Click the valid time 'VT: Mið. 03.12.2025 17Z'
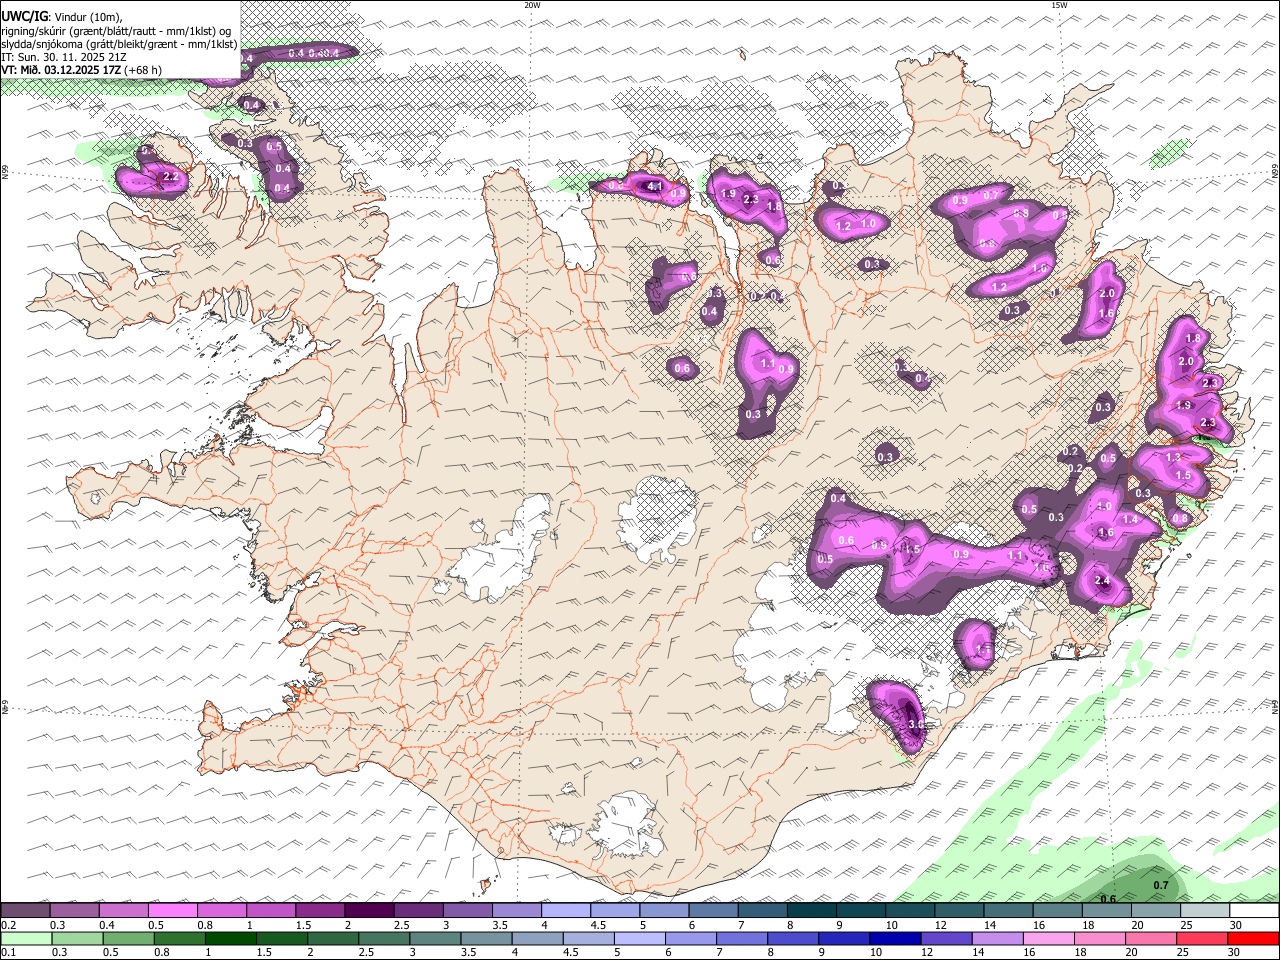Viewport: 1280px width, 960px height. tap(61, 70)
